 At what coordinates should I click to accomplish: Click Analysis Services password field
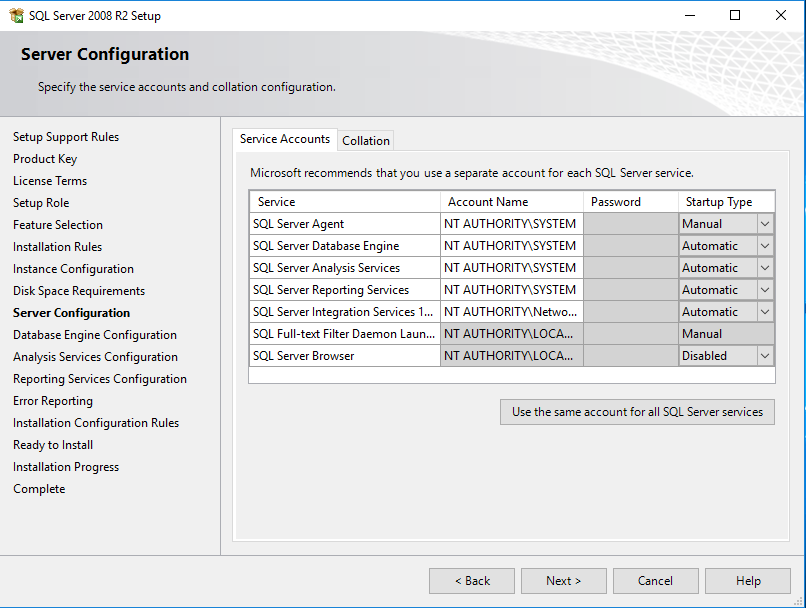tap(631, 268)
